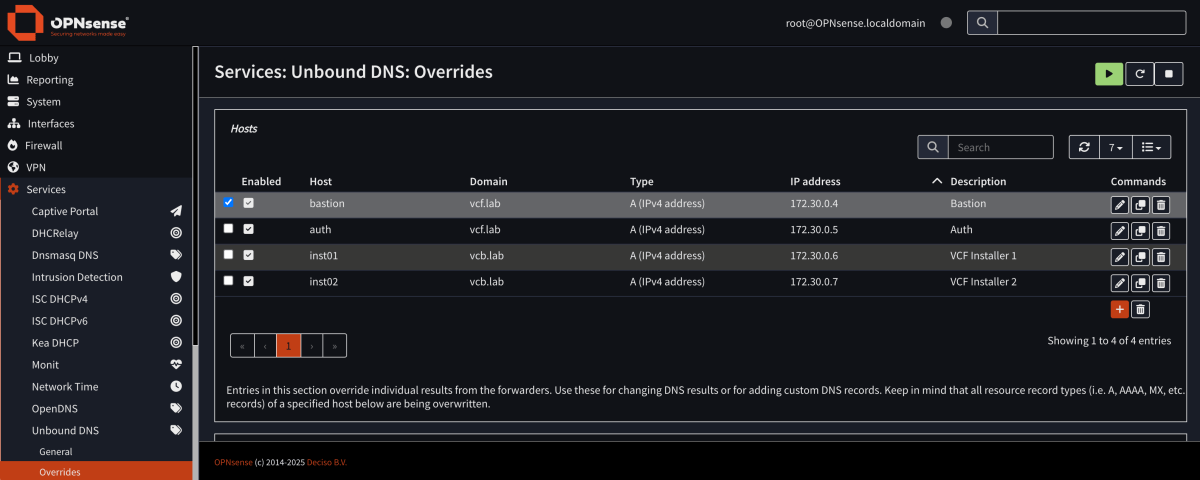This screenshot has width=1200, height=480.
Task: Edit the inst02 host override
Action: pos(1120,283)
